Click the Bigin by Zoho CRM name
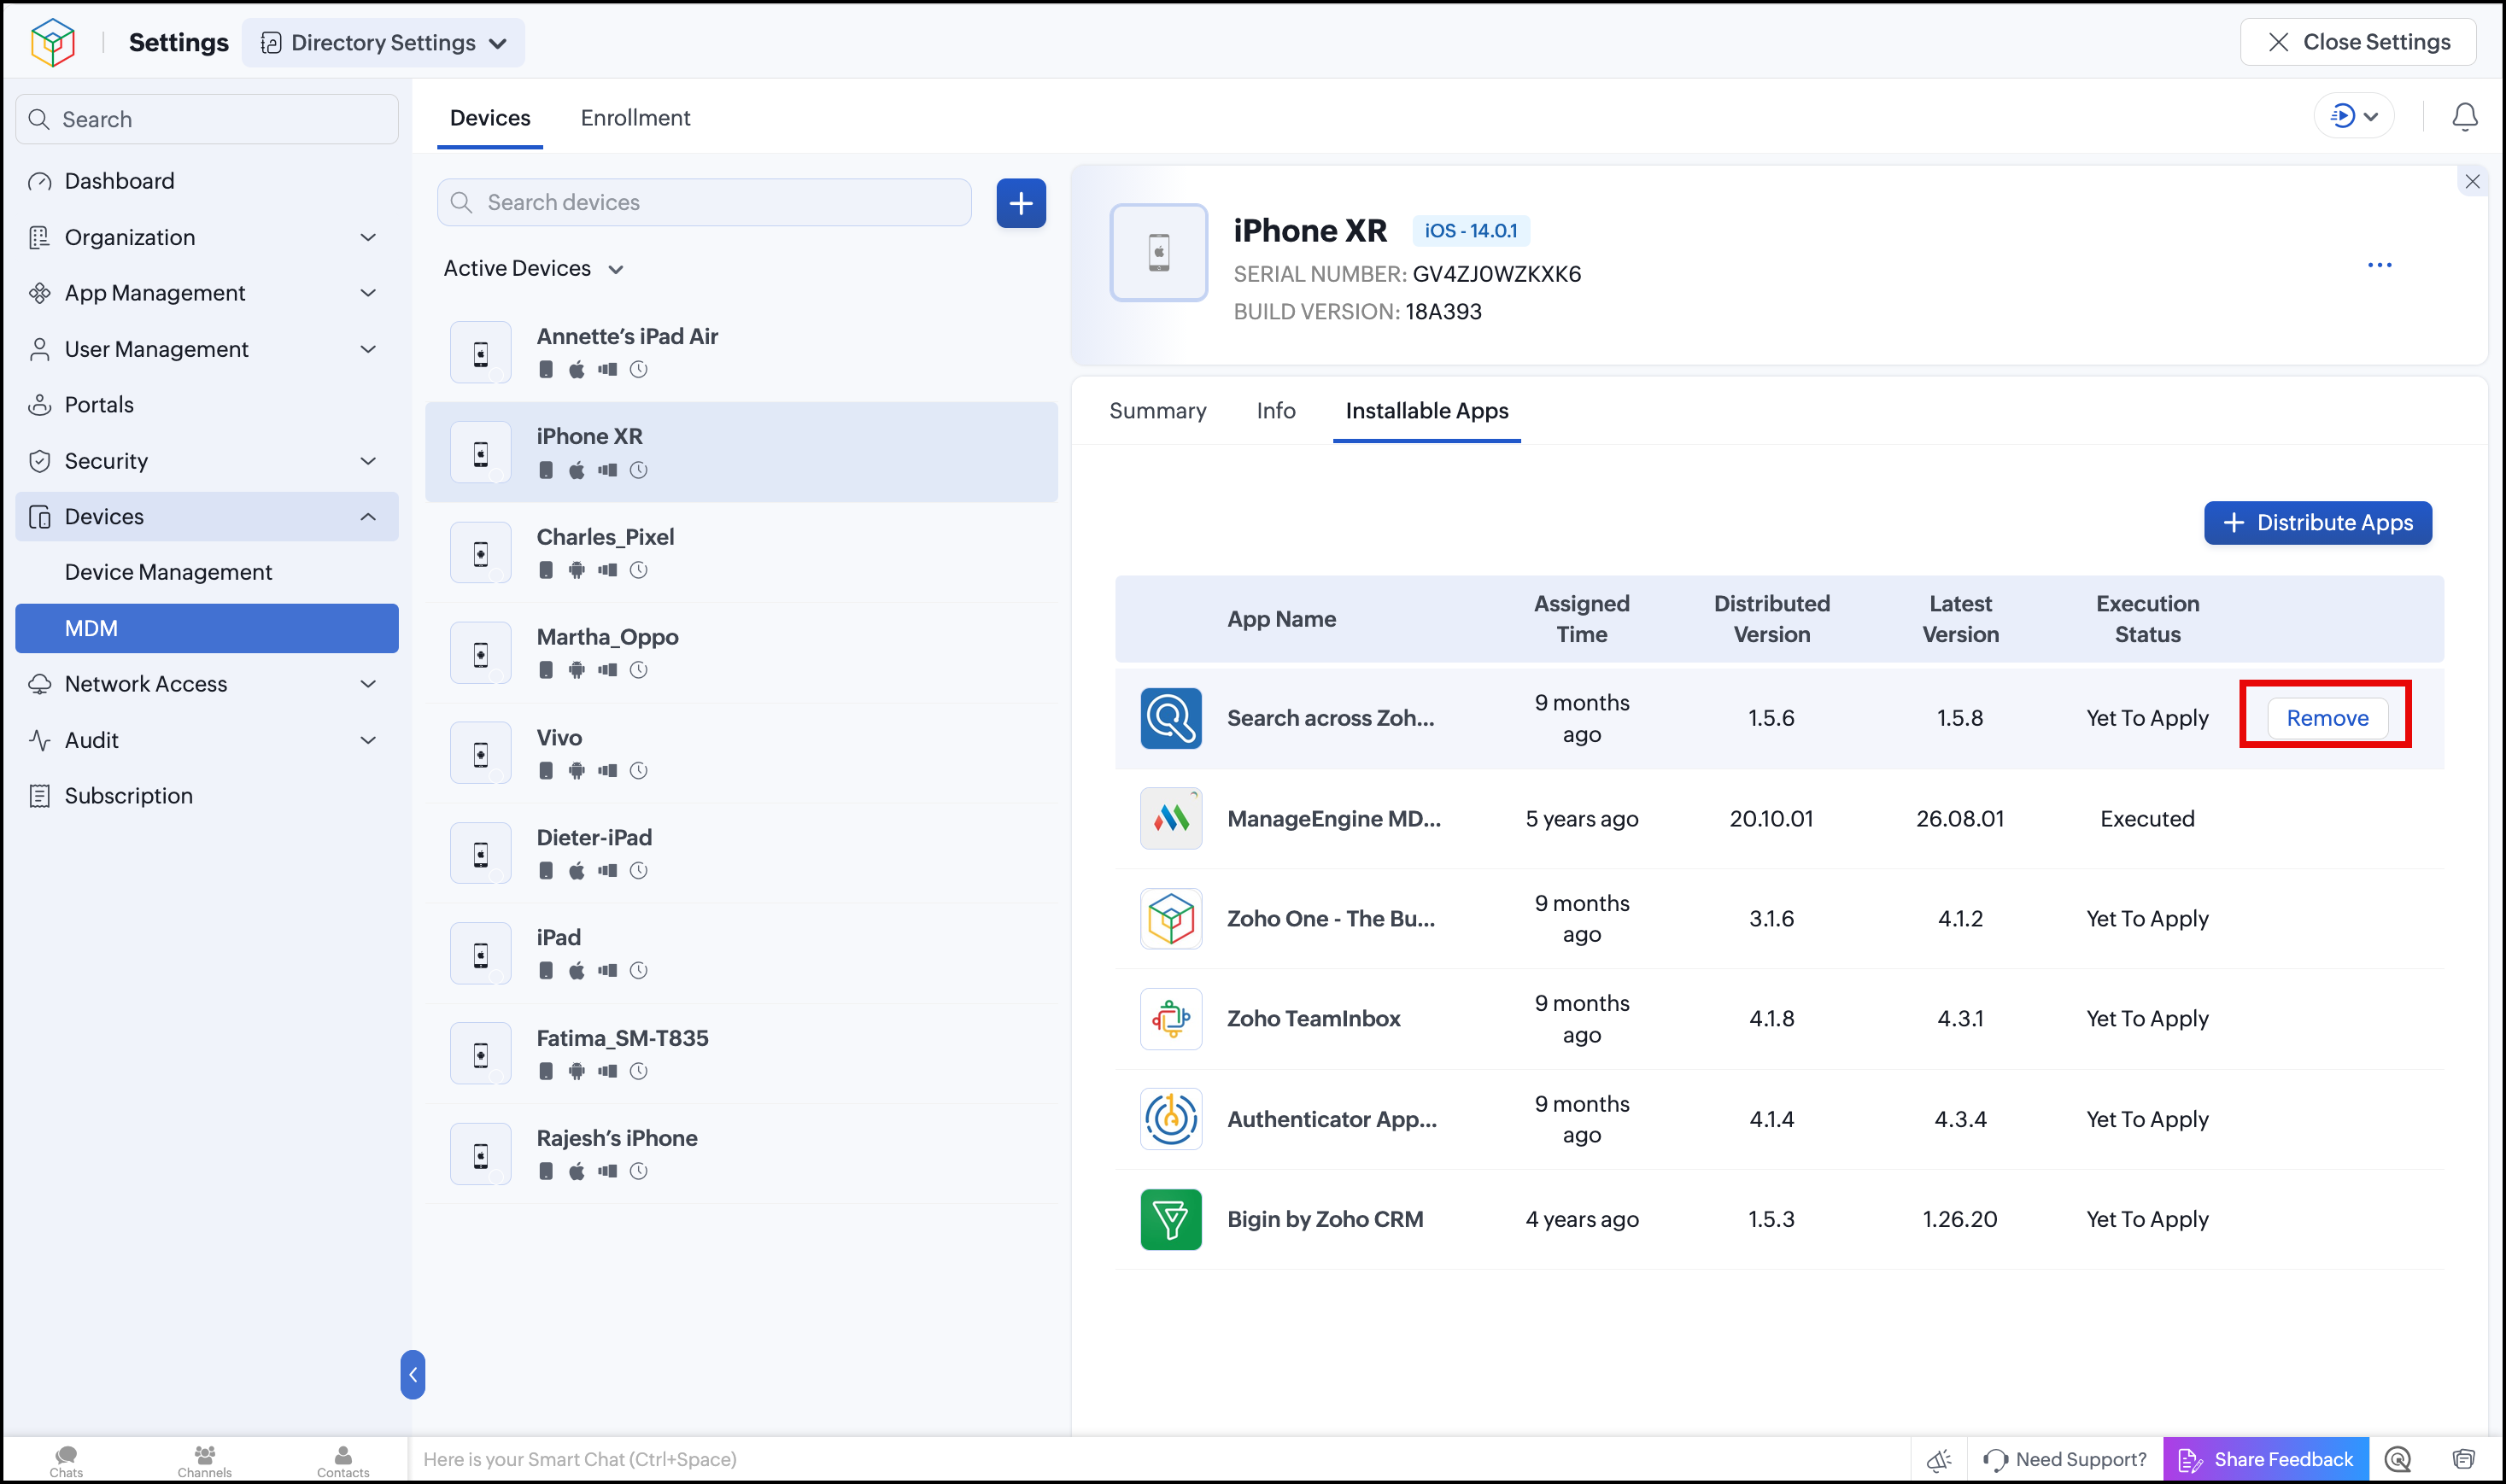Image resolution: width=2506 pixels, height=1484 pixels. pyautogui.click(x=1325, y=1219)
